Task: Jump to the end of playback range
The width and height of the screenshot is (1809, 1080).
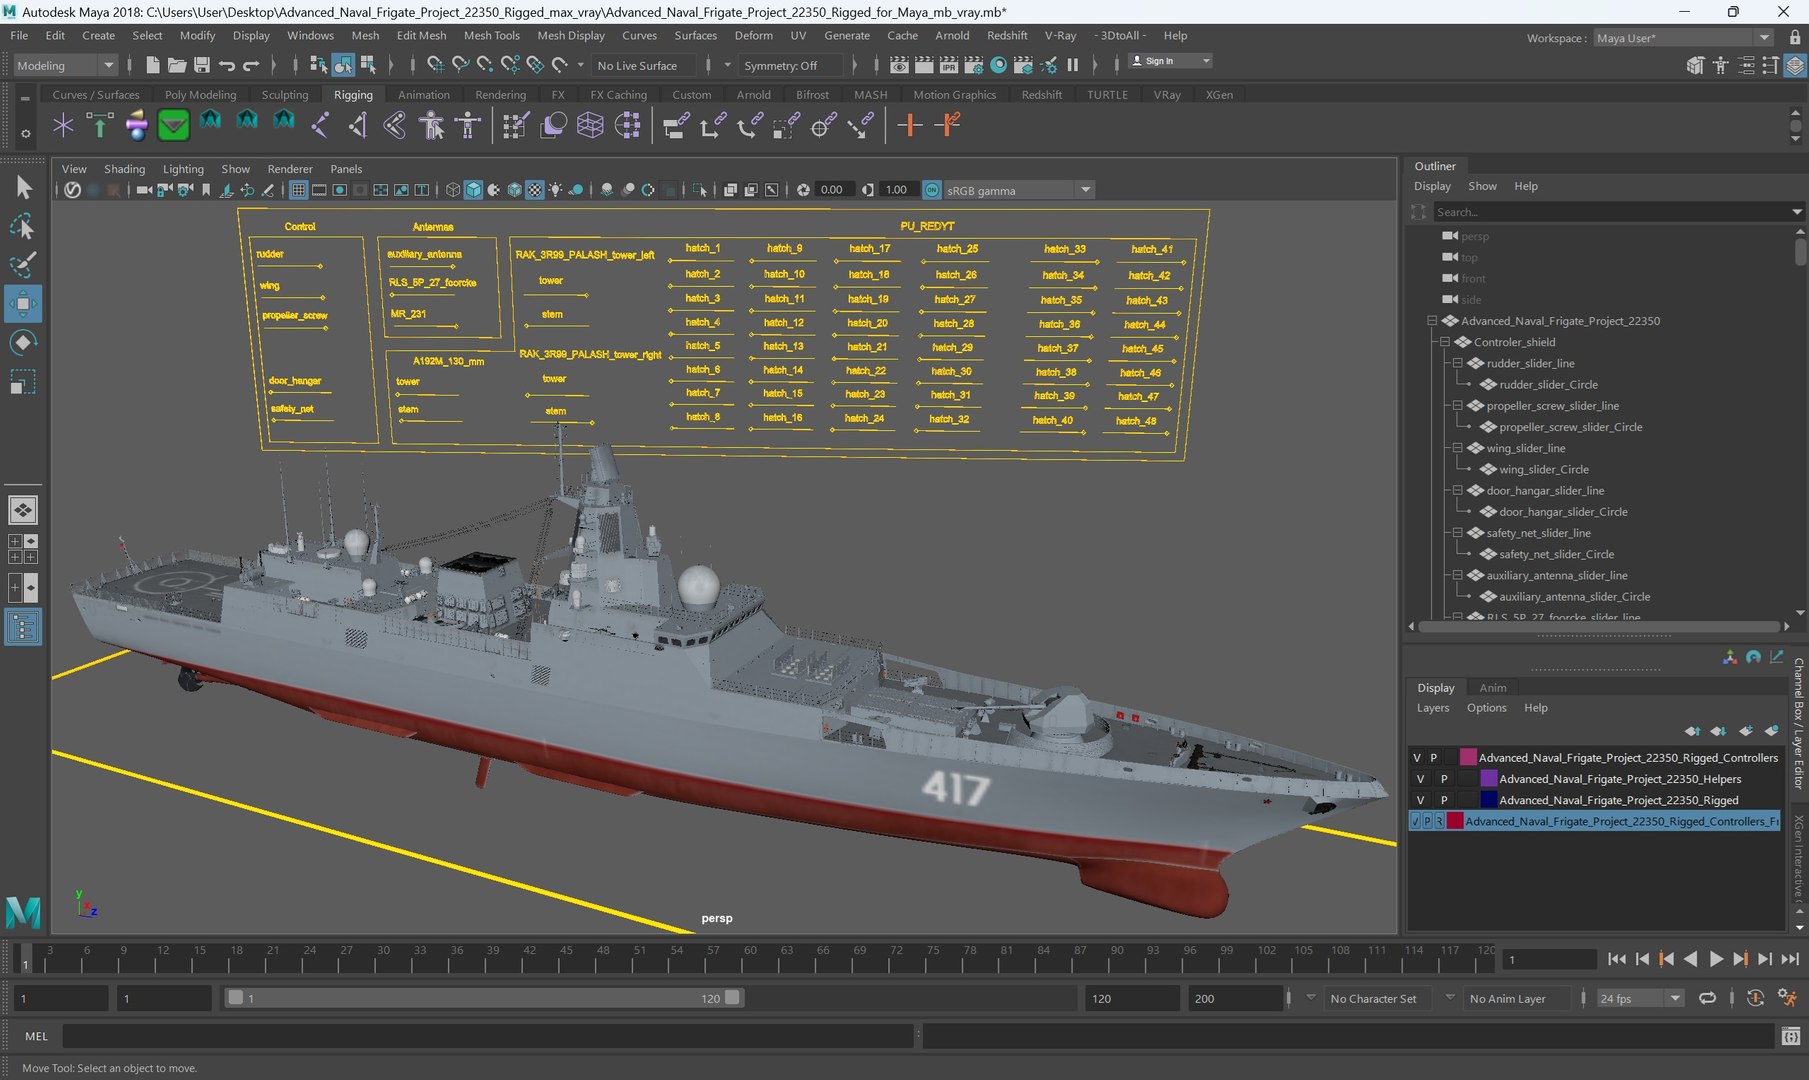Action: point(1790,959)
